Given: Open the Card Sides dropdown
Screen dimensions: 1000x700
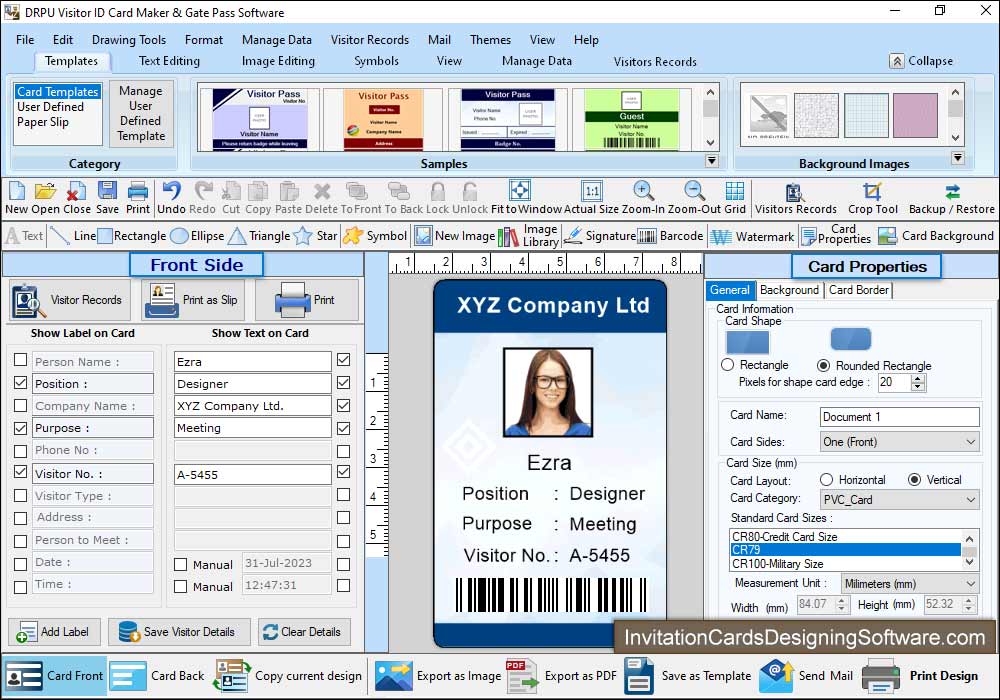Looking at the screenshot, I should coord(899,442).
